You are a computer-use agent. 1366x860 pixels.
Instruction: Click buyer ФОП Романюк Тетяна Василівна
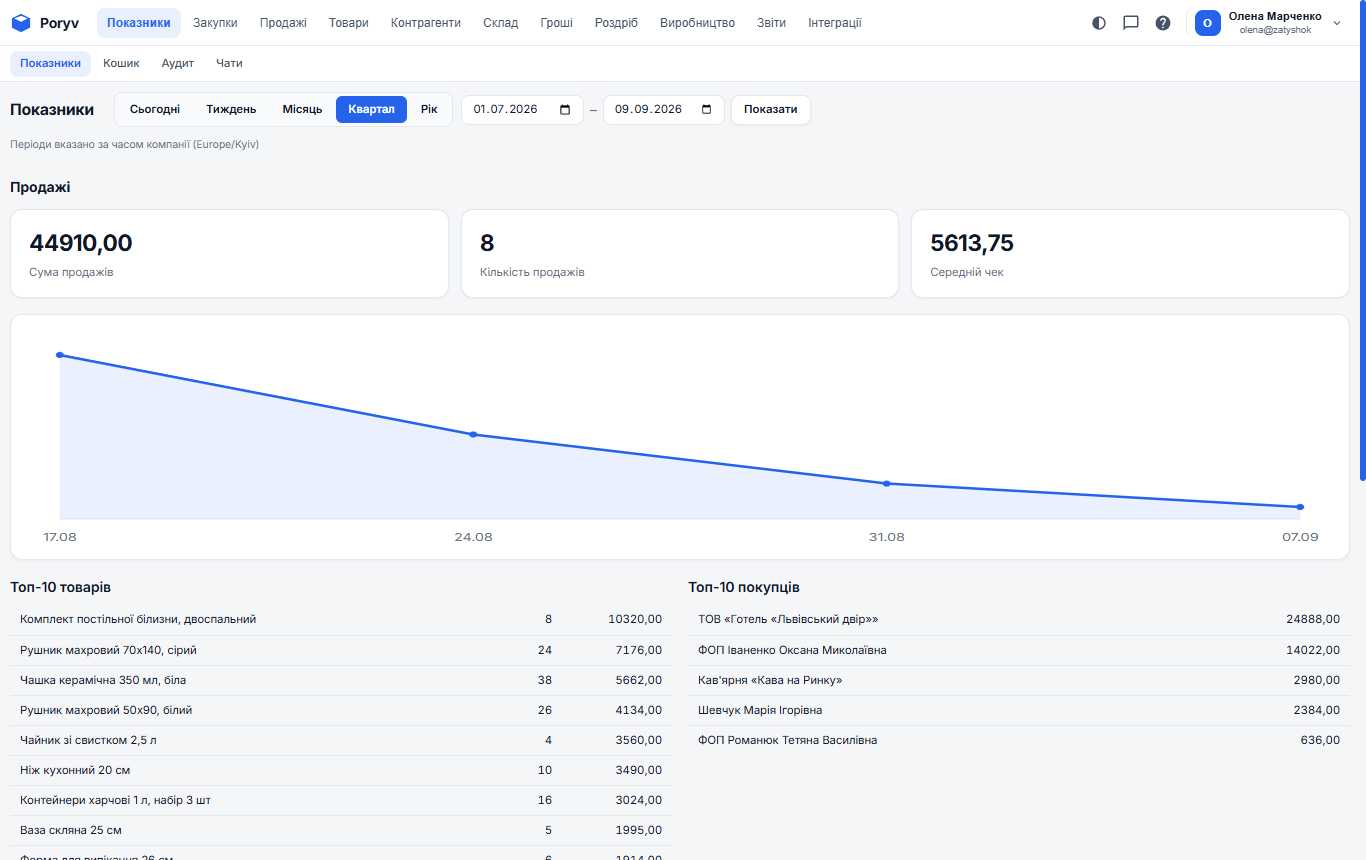click(1019, 740)
